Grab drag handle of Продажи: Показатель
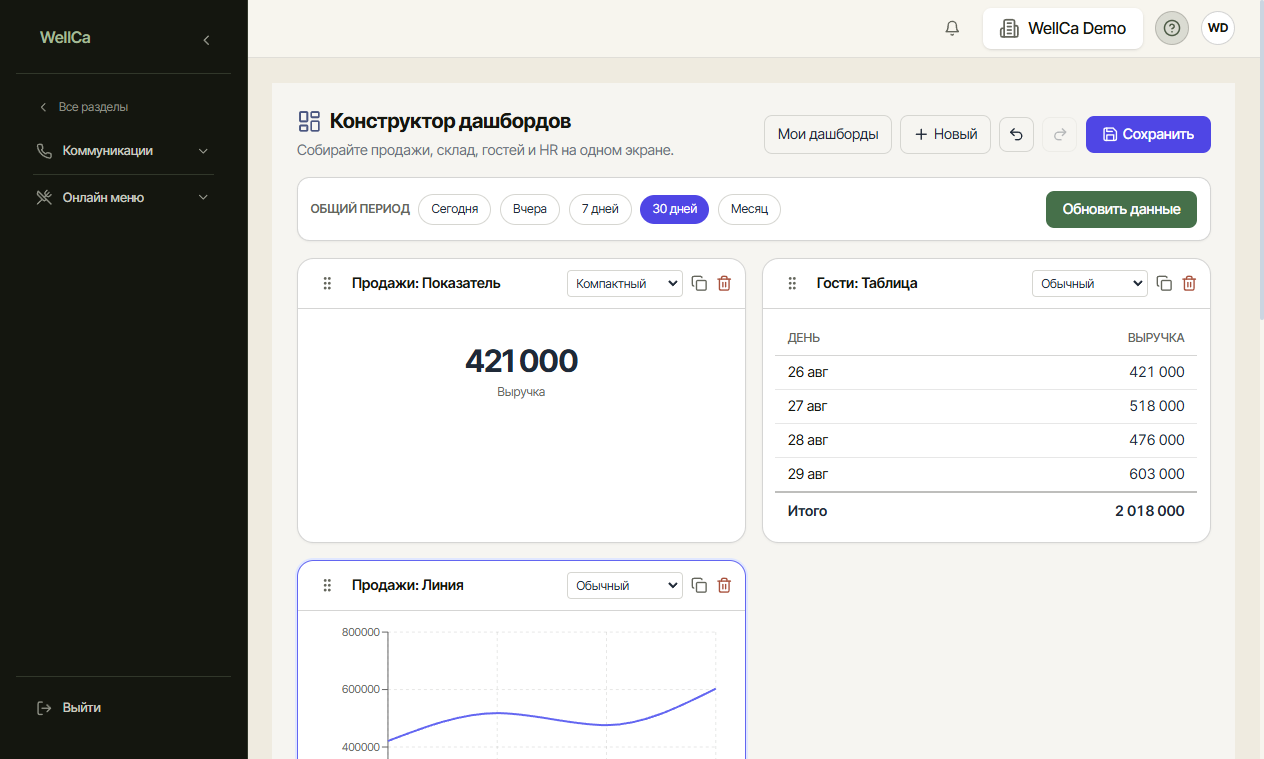 tap(327, 283)
